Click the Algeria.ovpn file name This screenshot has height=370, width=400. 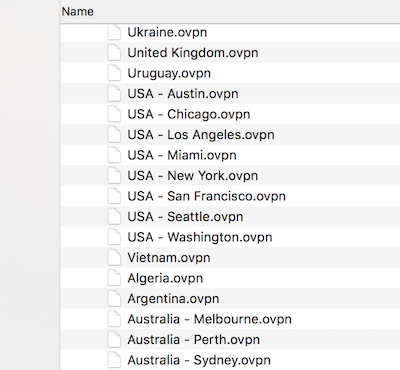click(x=165, y=278)
